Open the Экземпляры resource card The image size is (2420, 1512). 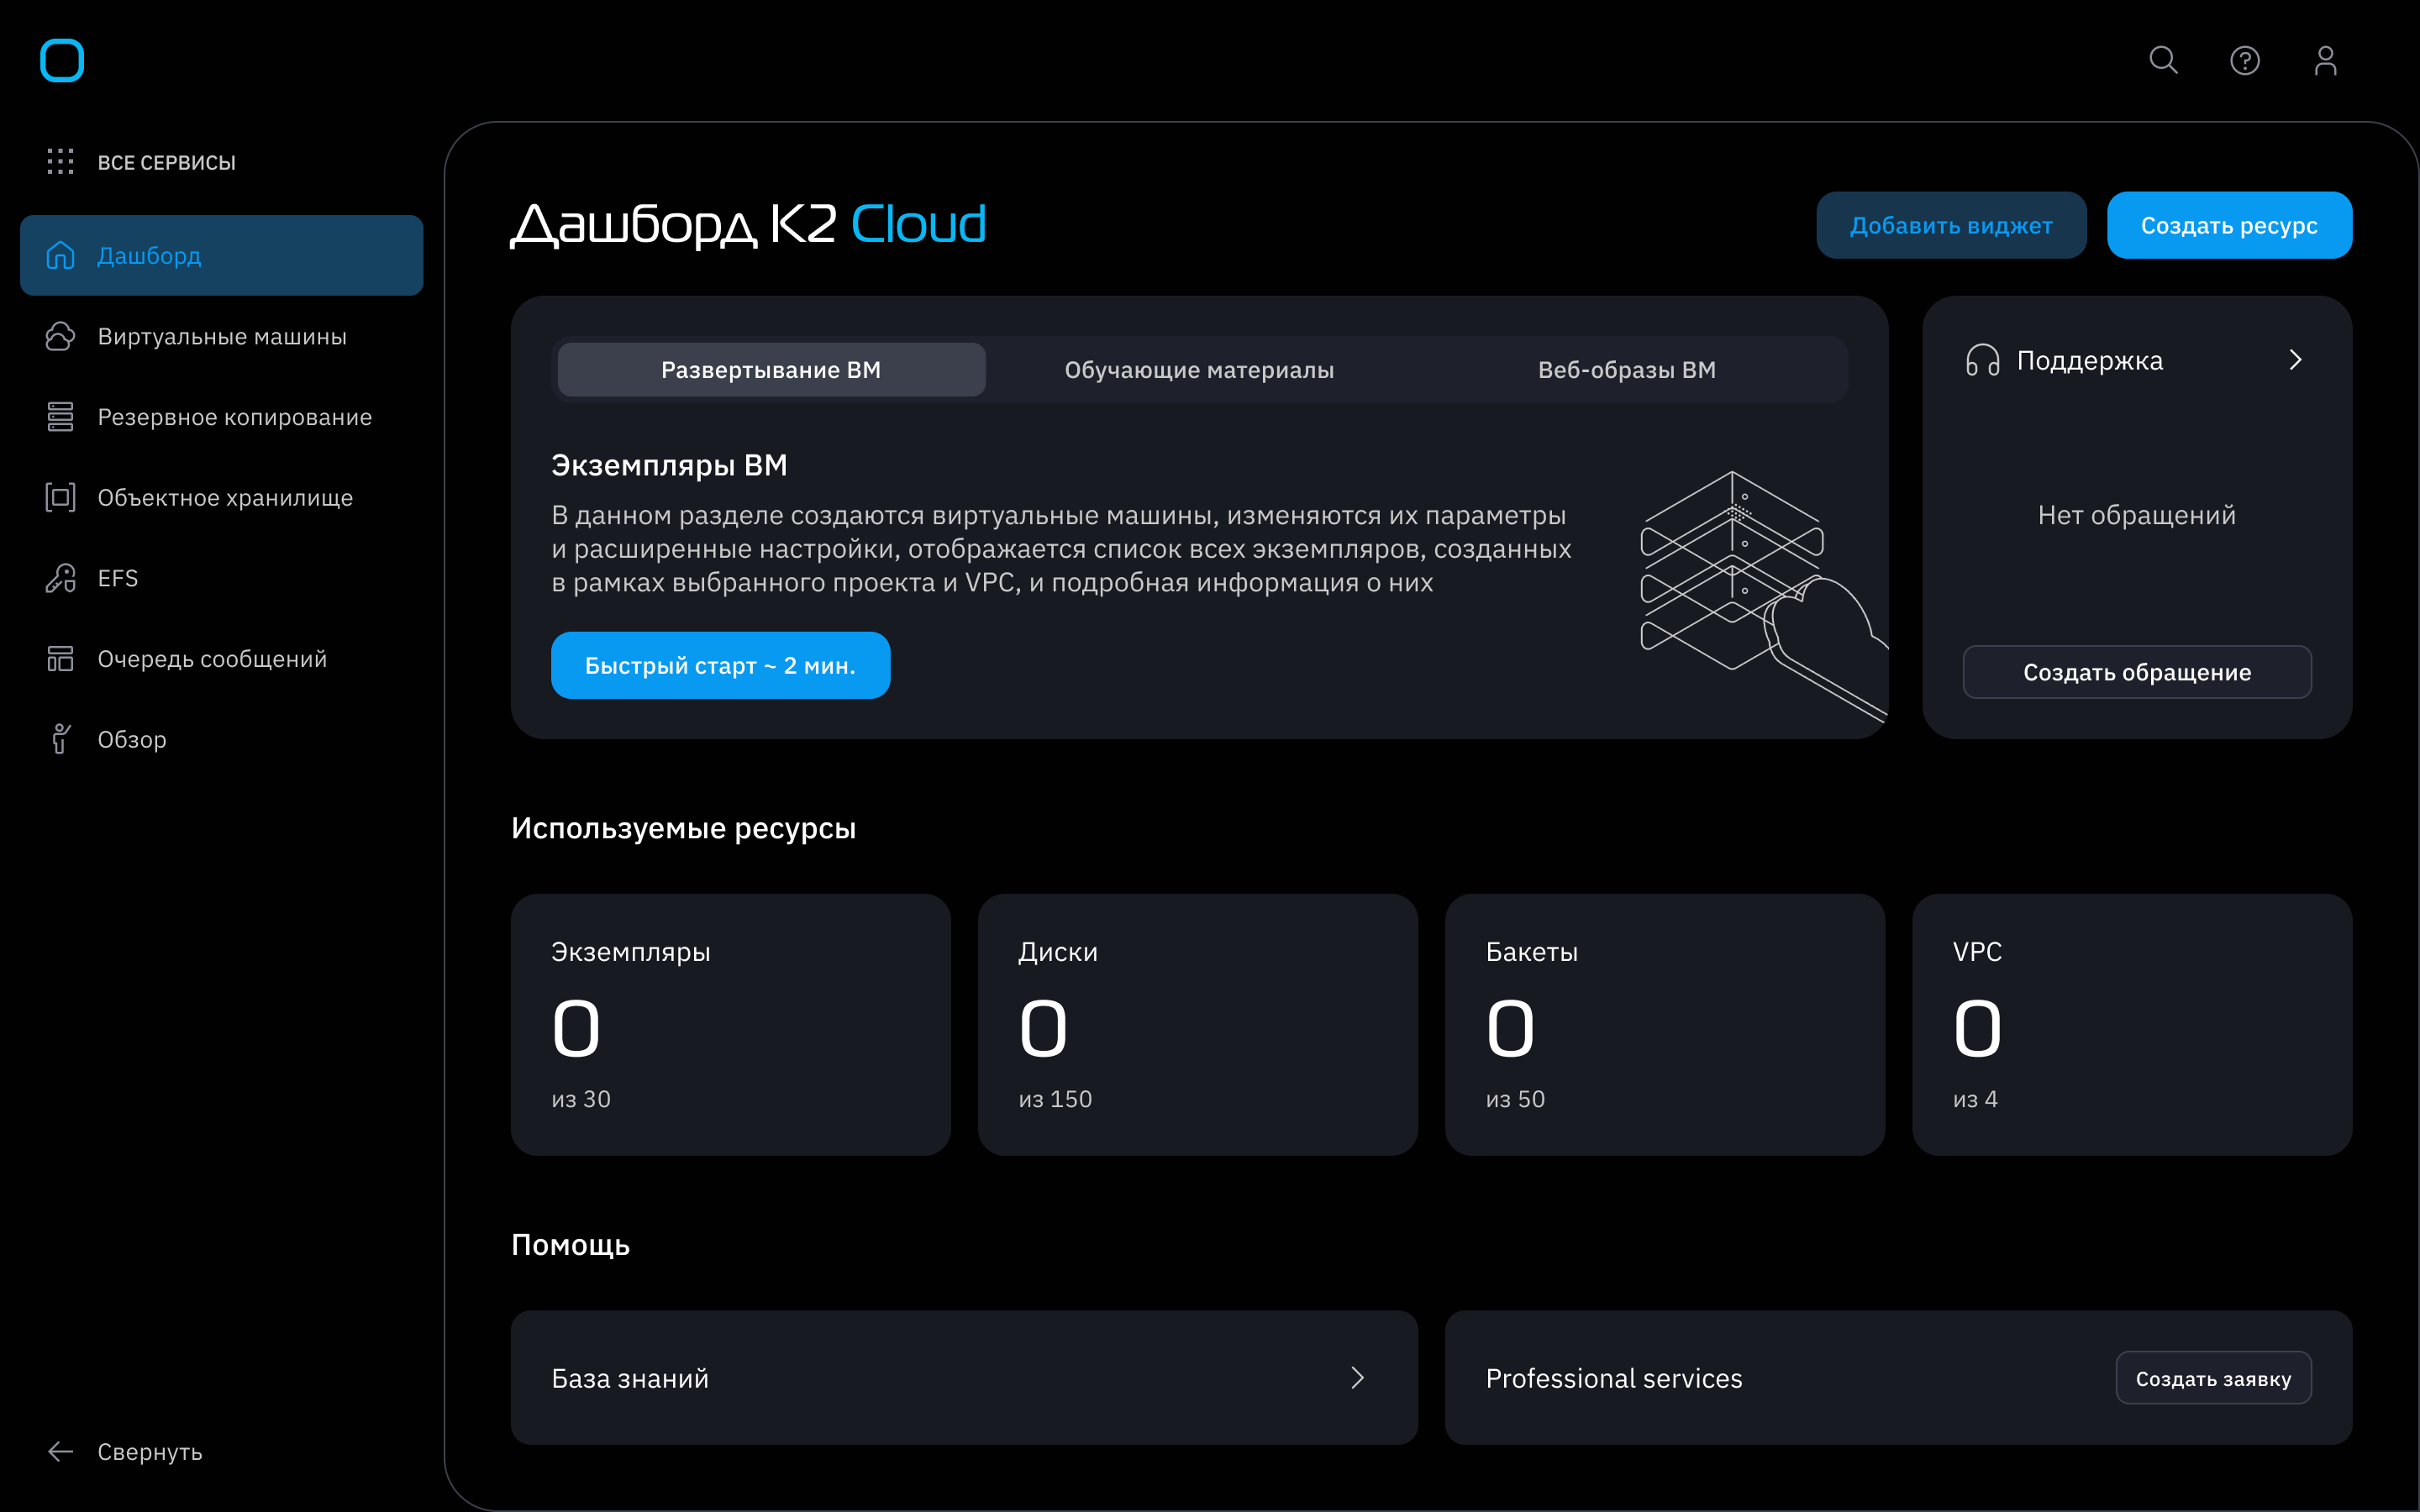pos(730,1024)
